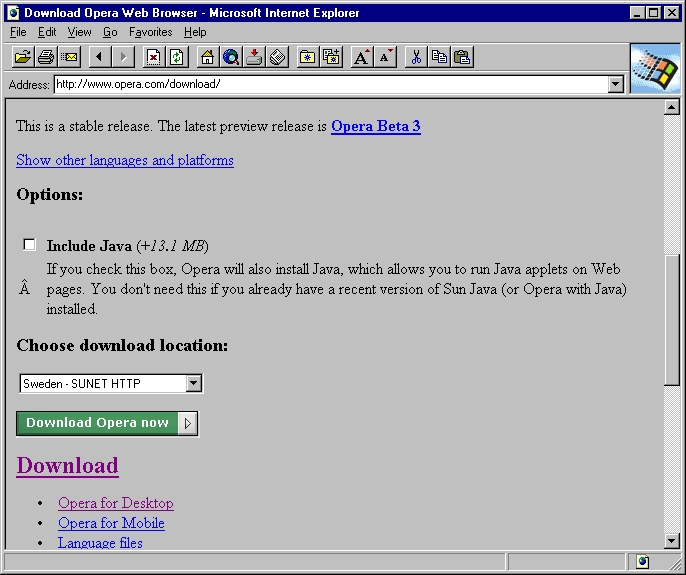The image size is (686, 575).
Task: Click the Paste clipboard icon
Action: click(462, 57)
